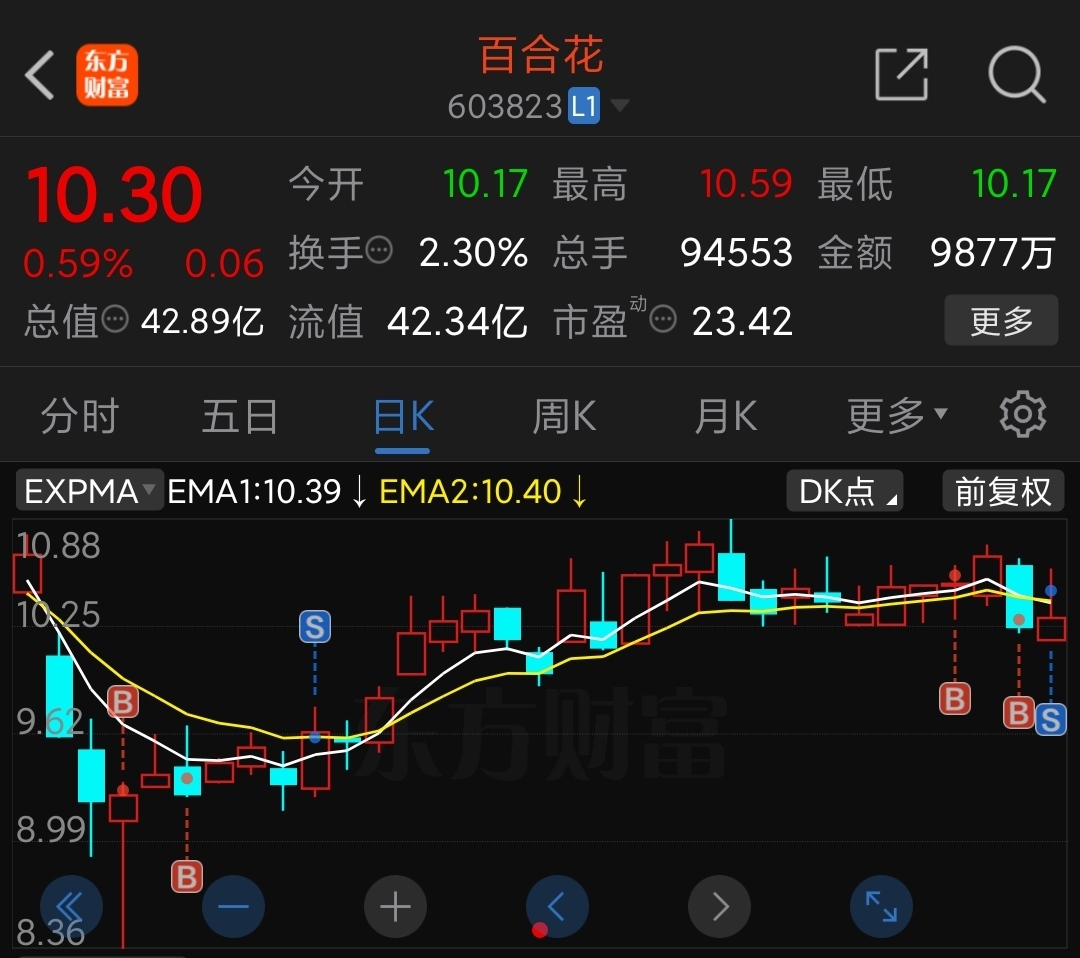Click the 最高 value 10.59
Viewport: 1080px width, 958px height.
[x=746, y=184]
